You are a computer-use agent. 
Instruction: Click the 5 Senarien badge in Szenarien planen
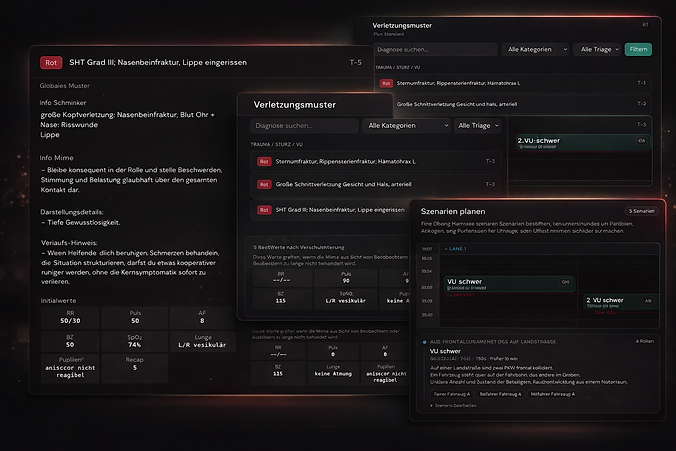[x=641, y=211]
